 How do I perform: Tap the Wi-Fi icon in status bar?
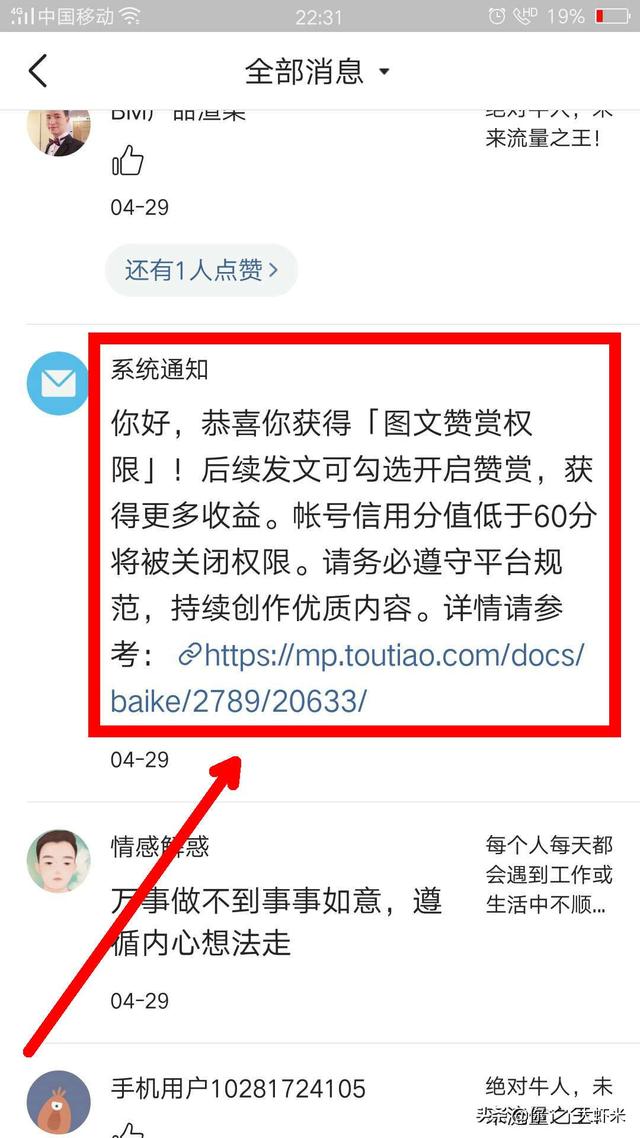131,15
